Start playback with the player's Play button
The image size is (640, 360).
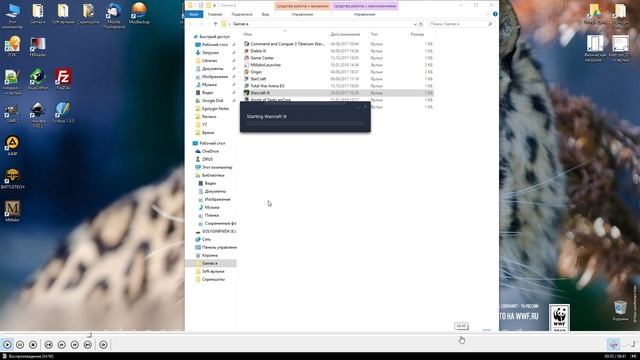click(x=7, y=345)
